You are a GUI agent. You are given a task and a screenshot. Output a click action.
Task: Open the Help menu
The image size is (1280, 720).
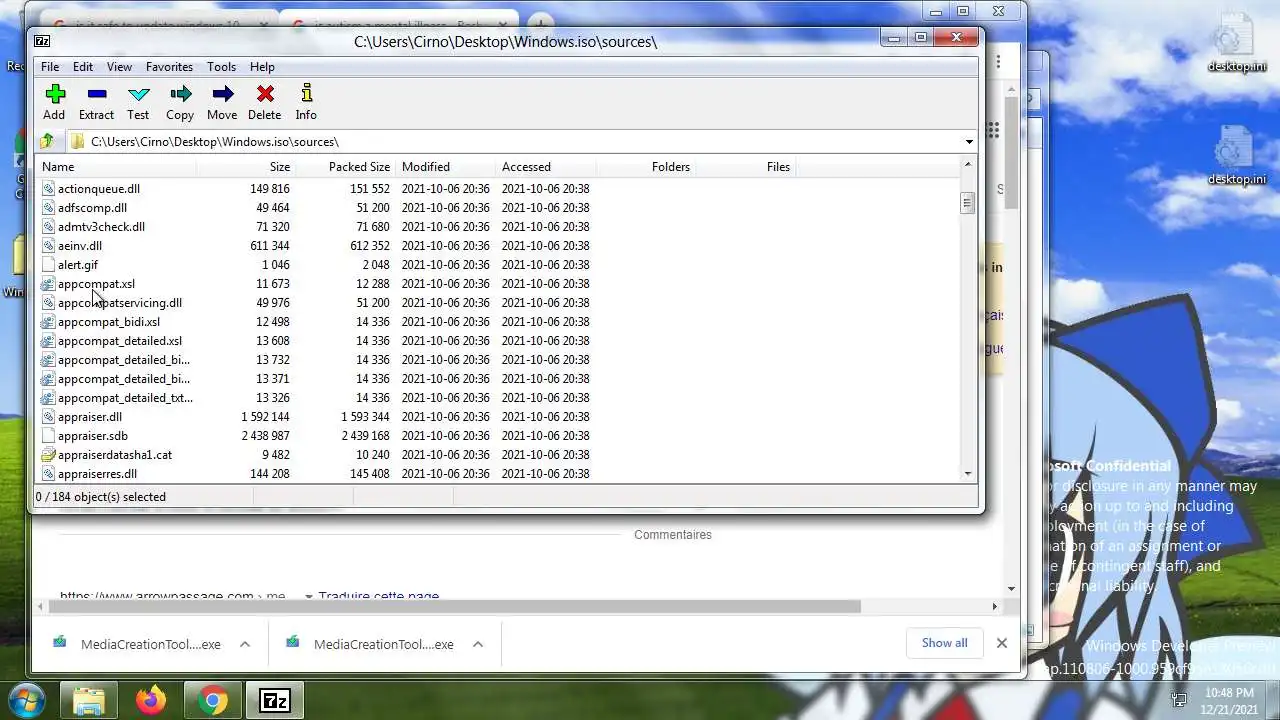tap(262, 67)
